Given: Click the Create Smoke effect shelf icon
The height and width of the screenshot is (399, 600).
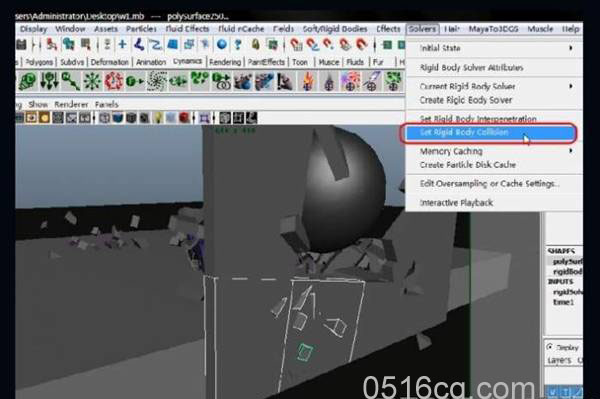Looking at the screenshot, I should point(329,81).
